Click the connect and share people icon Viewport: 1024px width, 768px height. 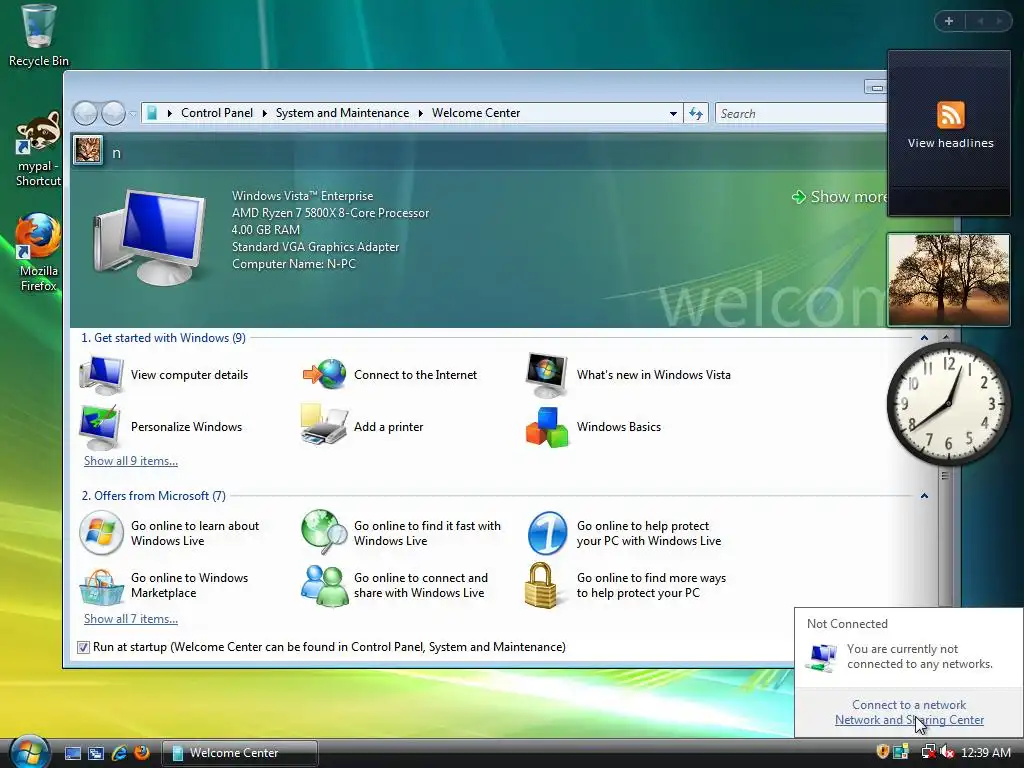point(325,586)
